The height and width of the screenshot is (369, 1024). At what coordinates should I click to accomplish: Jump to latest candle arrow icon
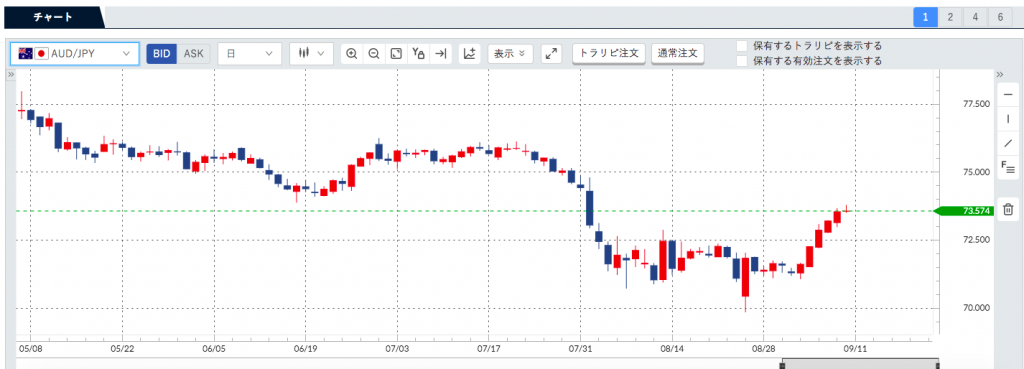(x=441, y=54)
